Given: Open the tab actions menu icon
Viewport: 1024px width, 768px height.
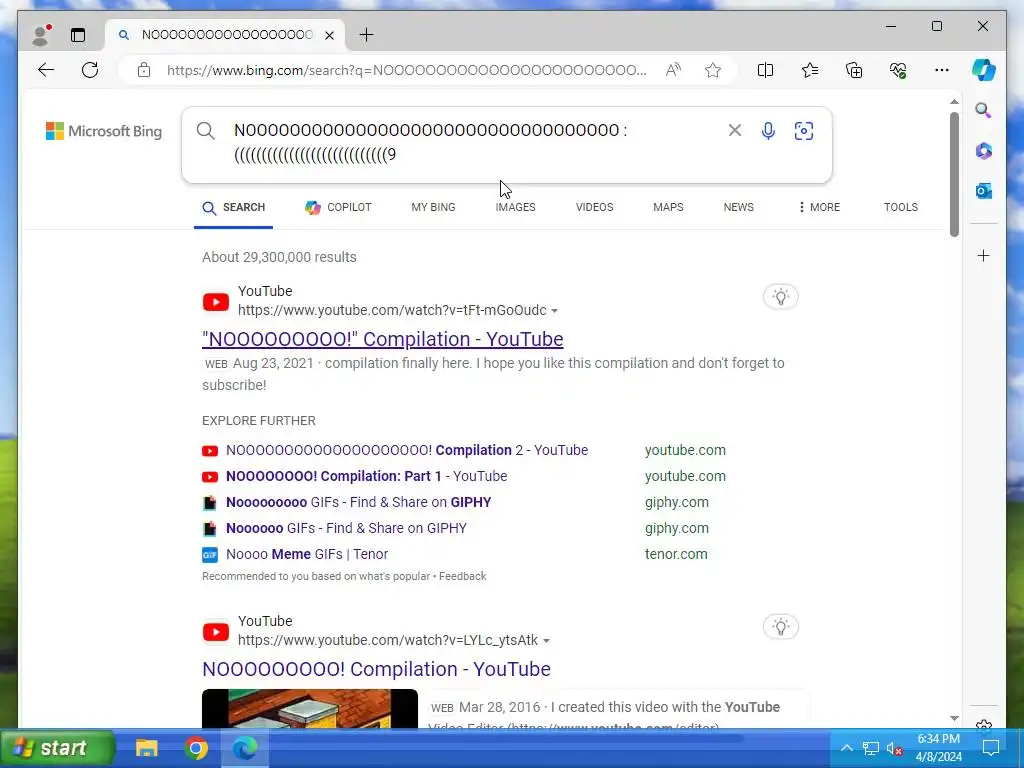Looking at the screenshot, I should click(78, 35).
